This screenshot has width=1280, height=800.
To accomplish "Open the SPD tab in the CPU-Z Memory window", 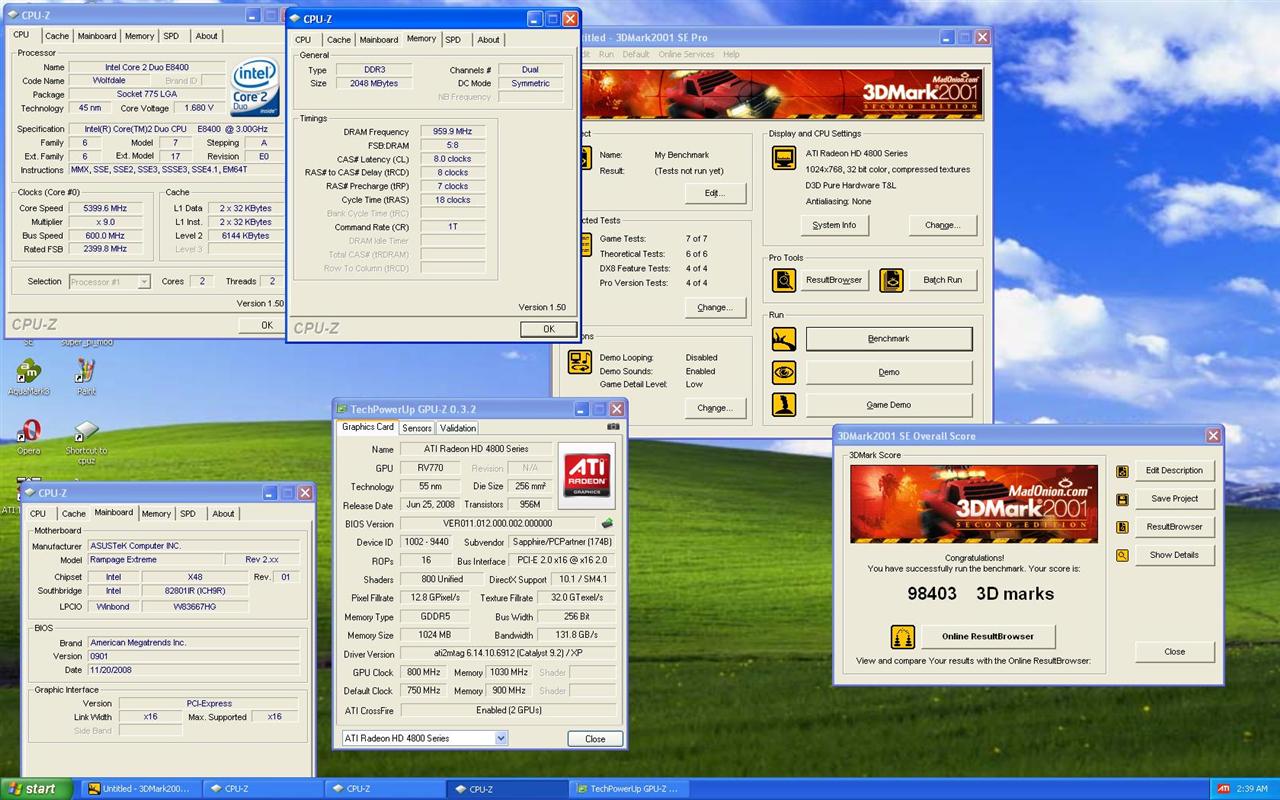I will click(454, 40).
